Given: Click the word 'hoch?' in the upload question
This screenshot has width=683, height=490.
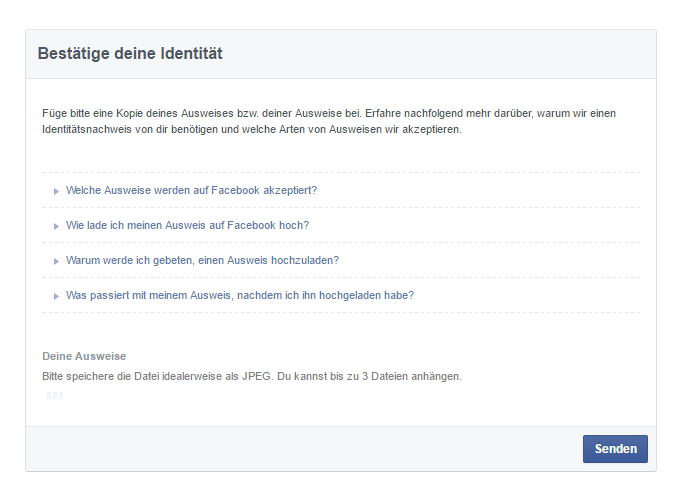Looking at the screenshot, I should [294, 225].
